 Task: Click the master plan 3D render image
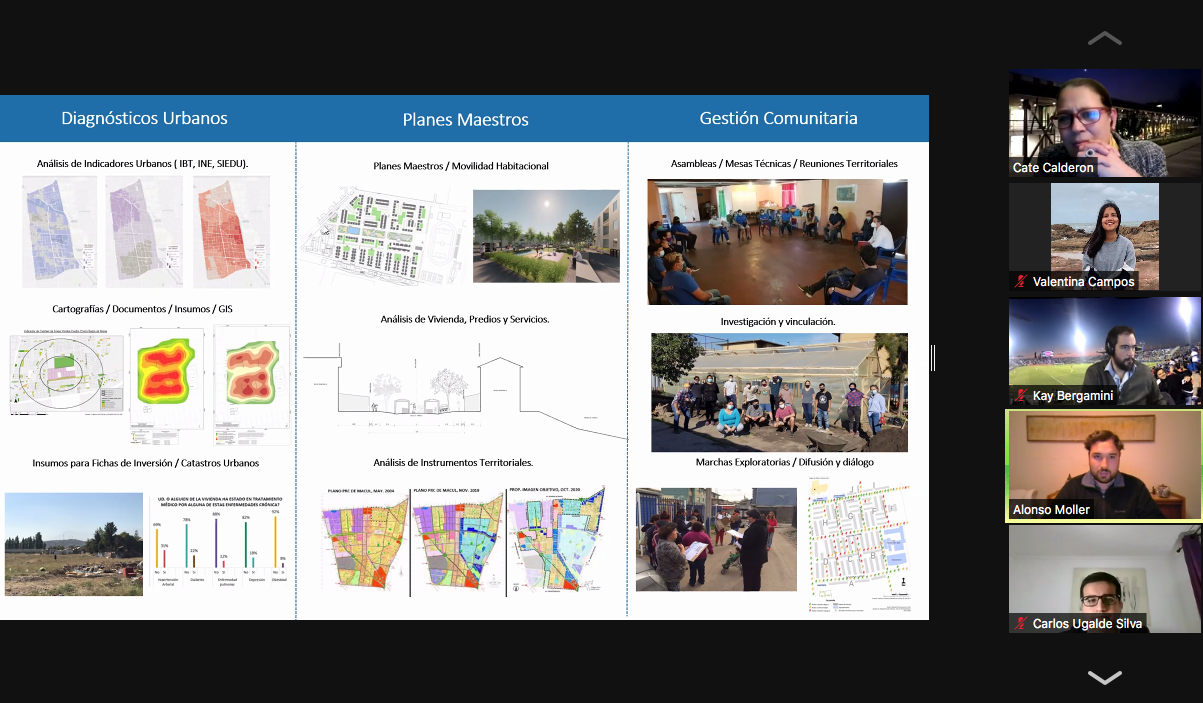[x=546, y=236]
